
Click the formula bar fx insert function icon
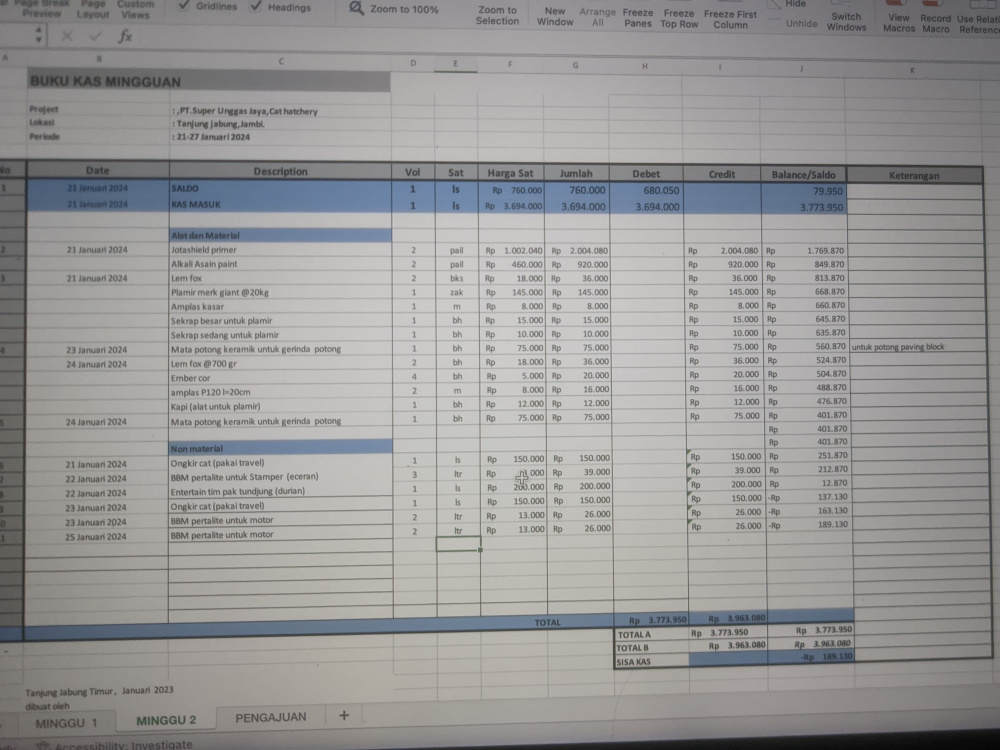click(125, 36)
